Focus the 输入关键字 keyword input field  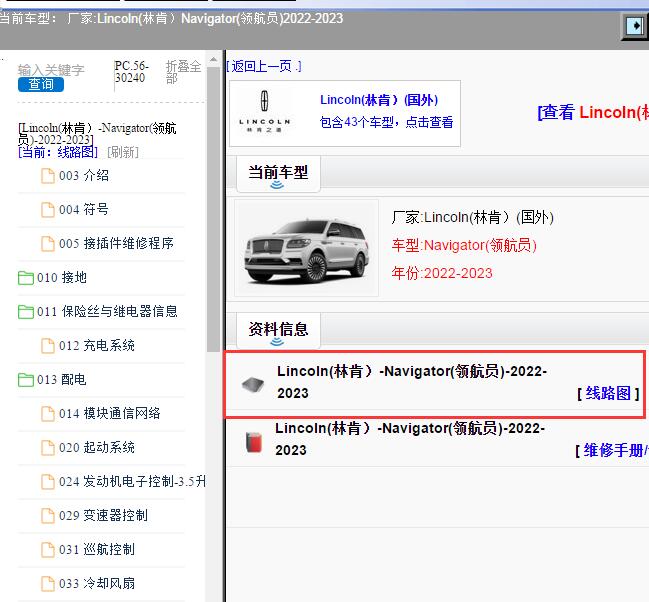51,70
